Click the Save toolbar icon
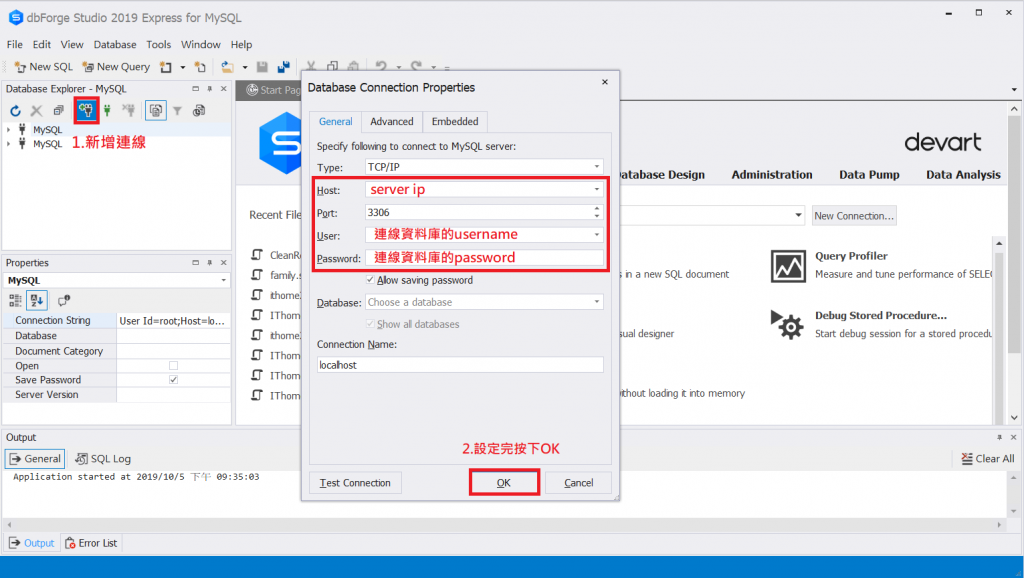Screen dimensions: 1024x578 pyautogui.click(x=263, y=67)
